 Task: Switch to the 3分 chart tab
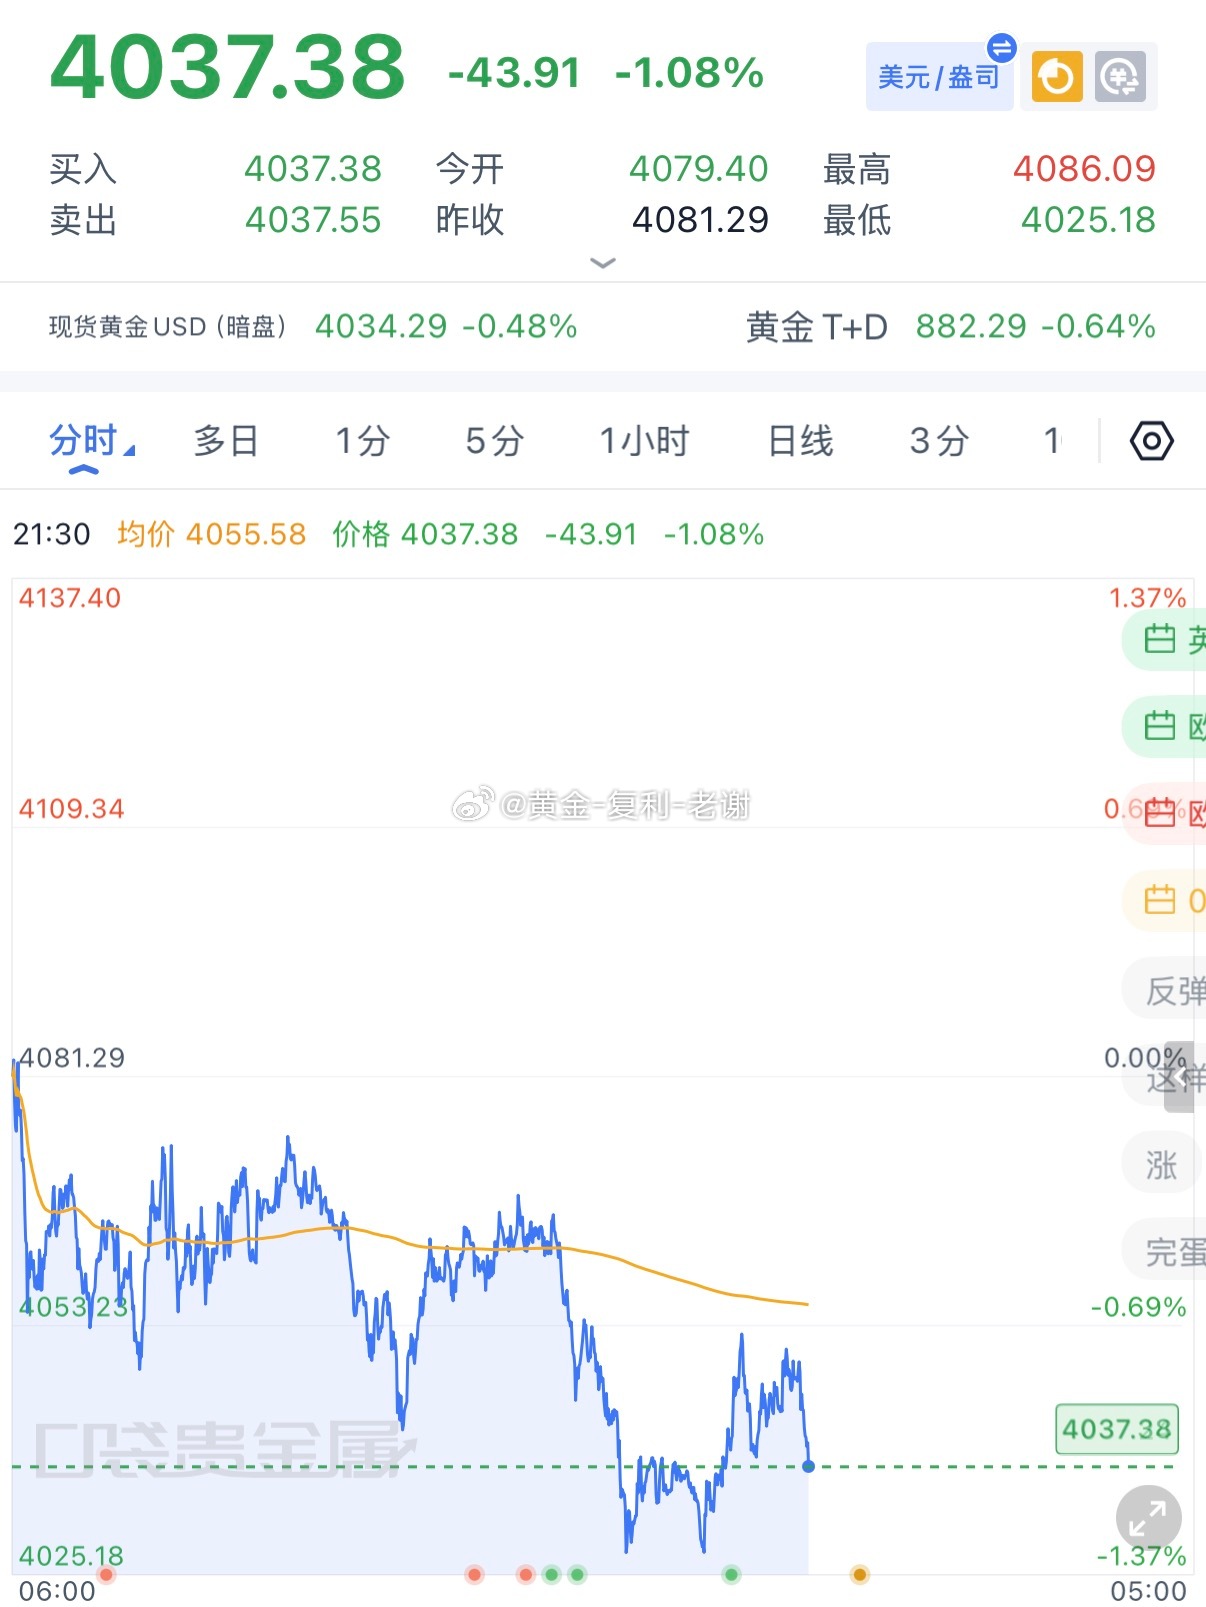click(939, 441)
